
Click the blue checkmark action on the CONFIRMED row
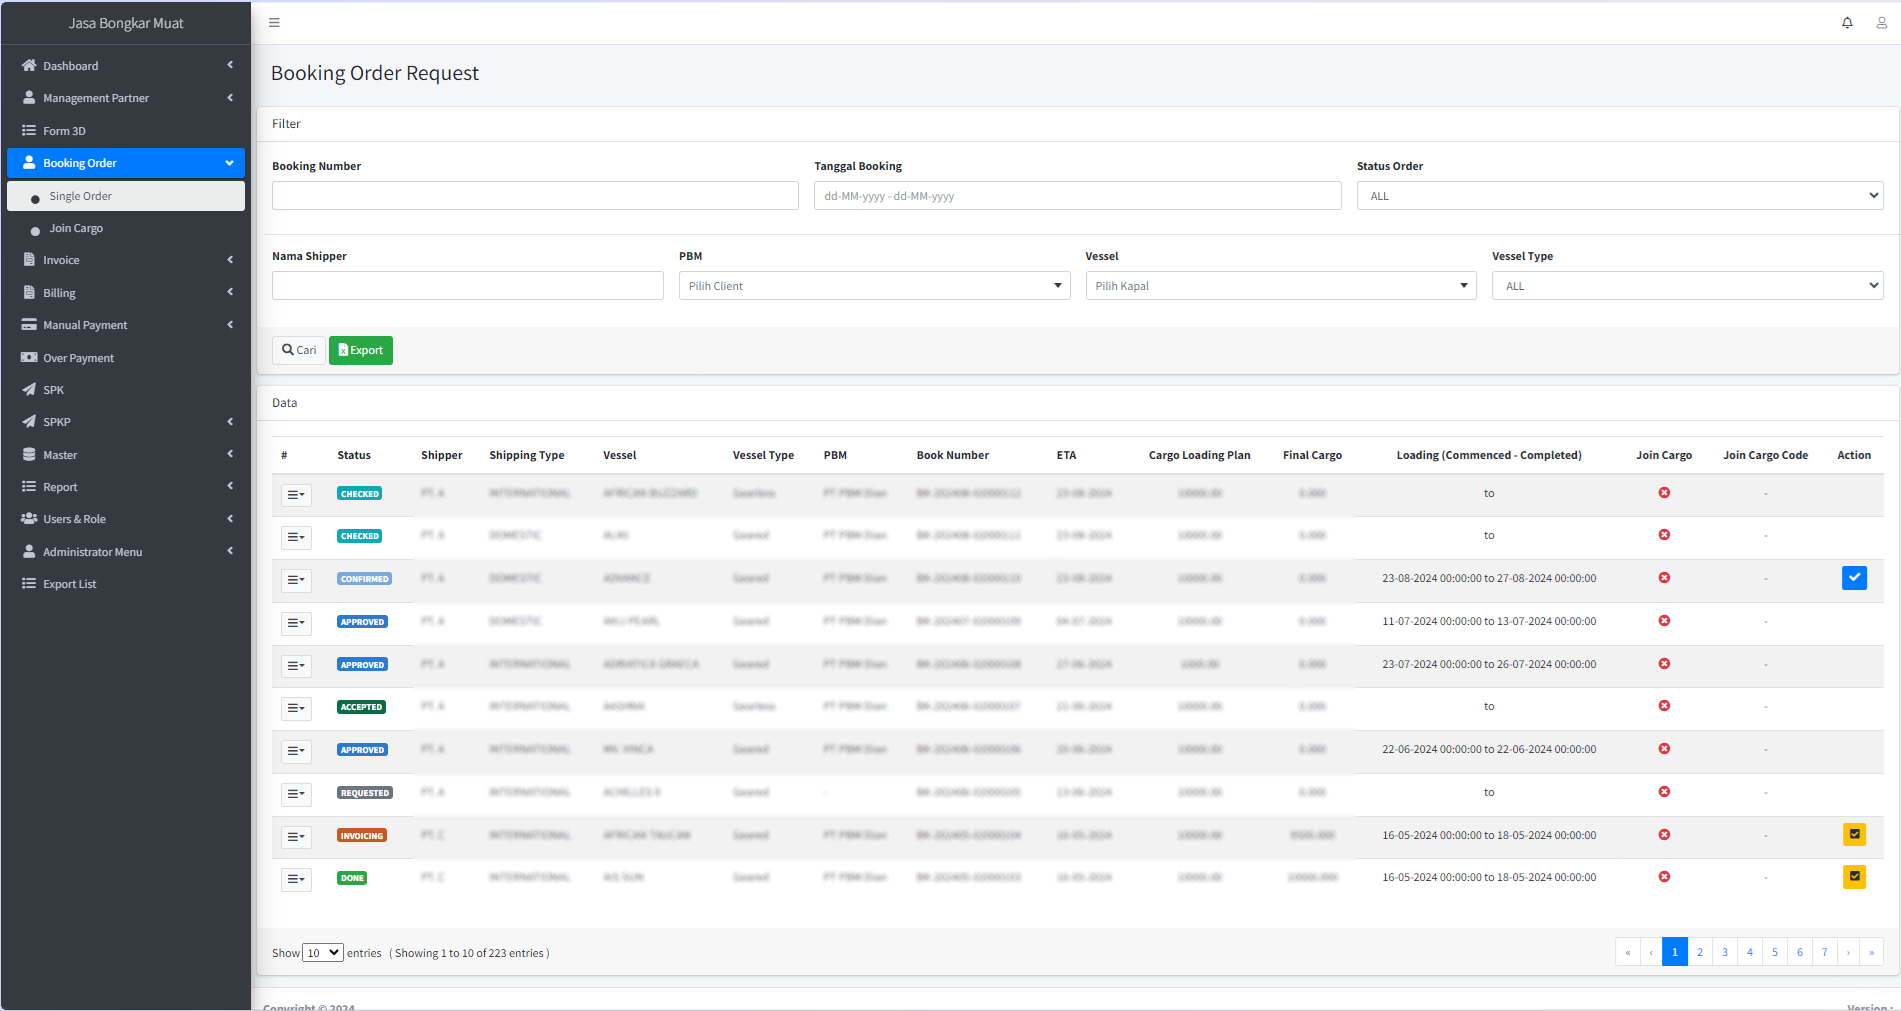(1855, 577)
